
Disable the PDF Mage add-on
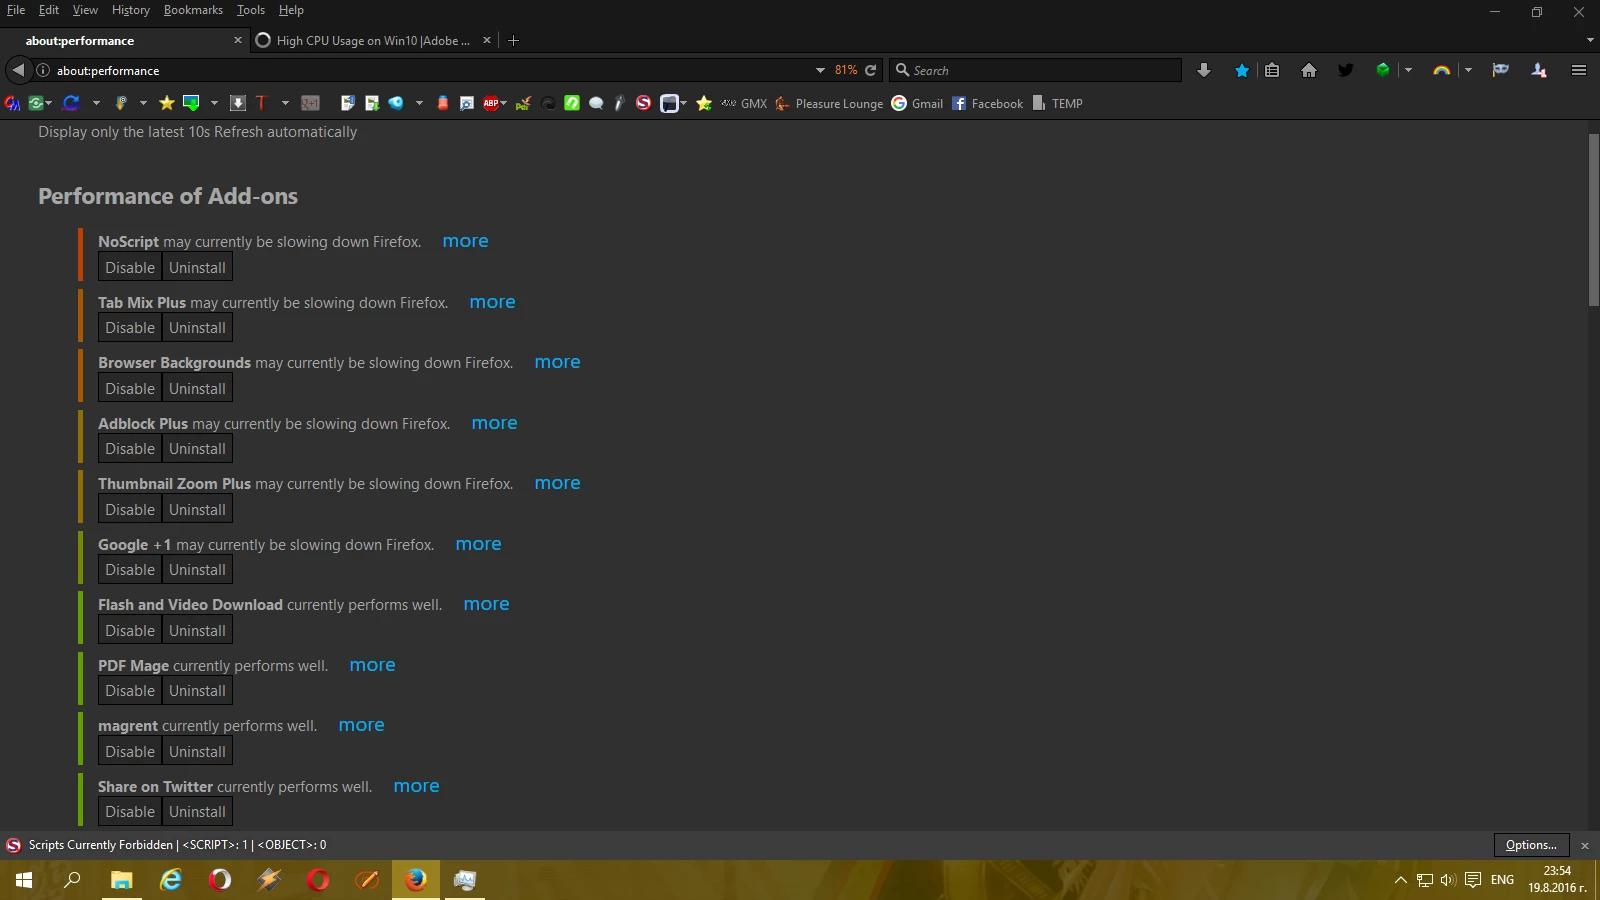pyautogui.click(x=130, y=691)
